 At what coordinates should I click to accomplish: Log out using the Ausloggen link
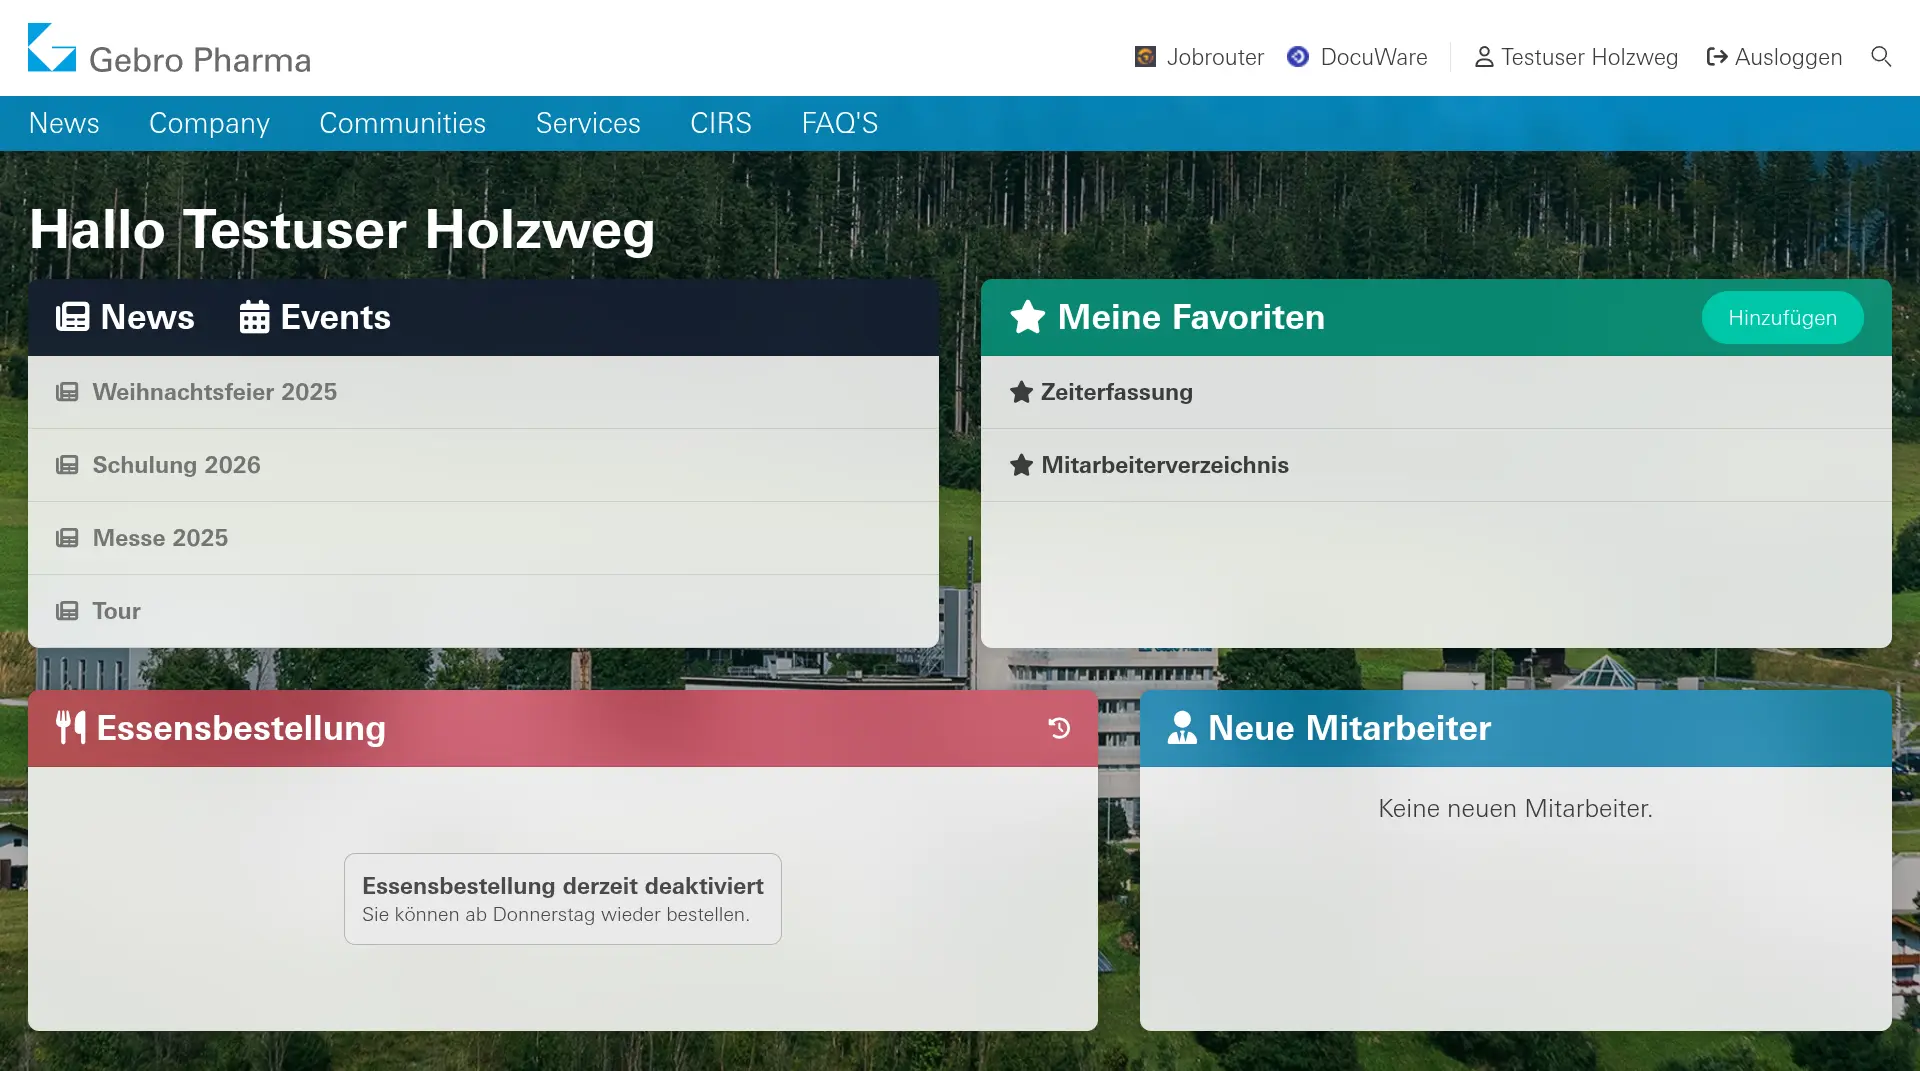coord(1774,57)
